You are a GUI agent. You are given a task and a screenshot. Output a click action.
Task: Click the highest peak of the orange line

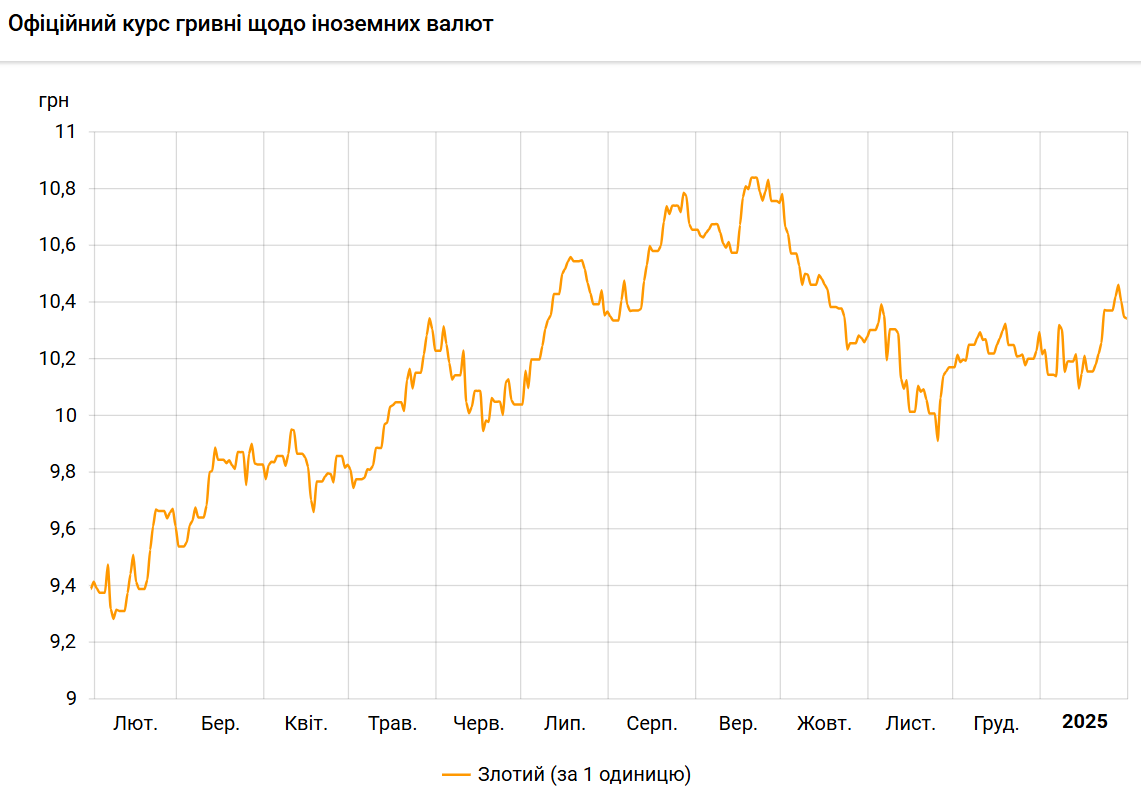754,178
